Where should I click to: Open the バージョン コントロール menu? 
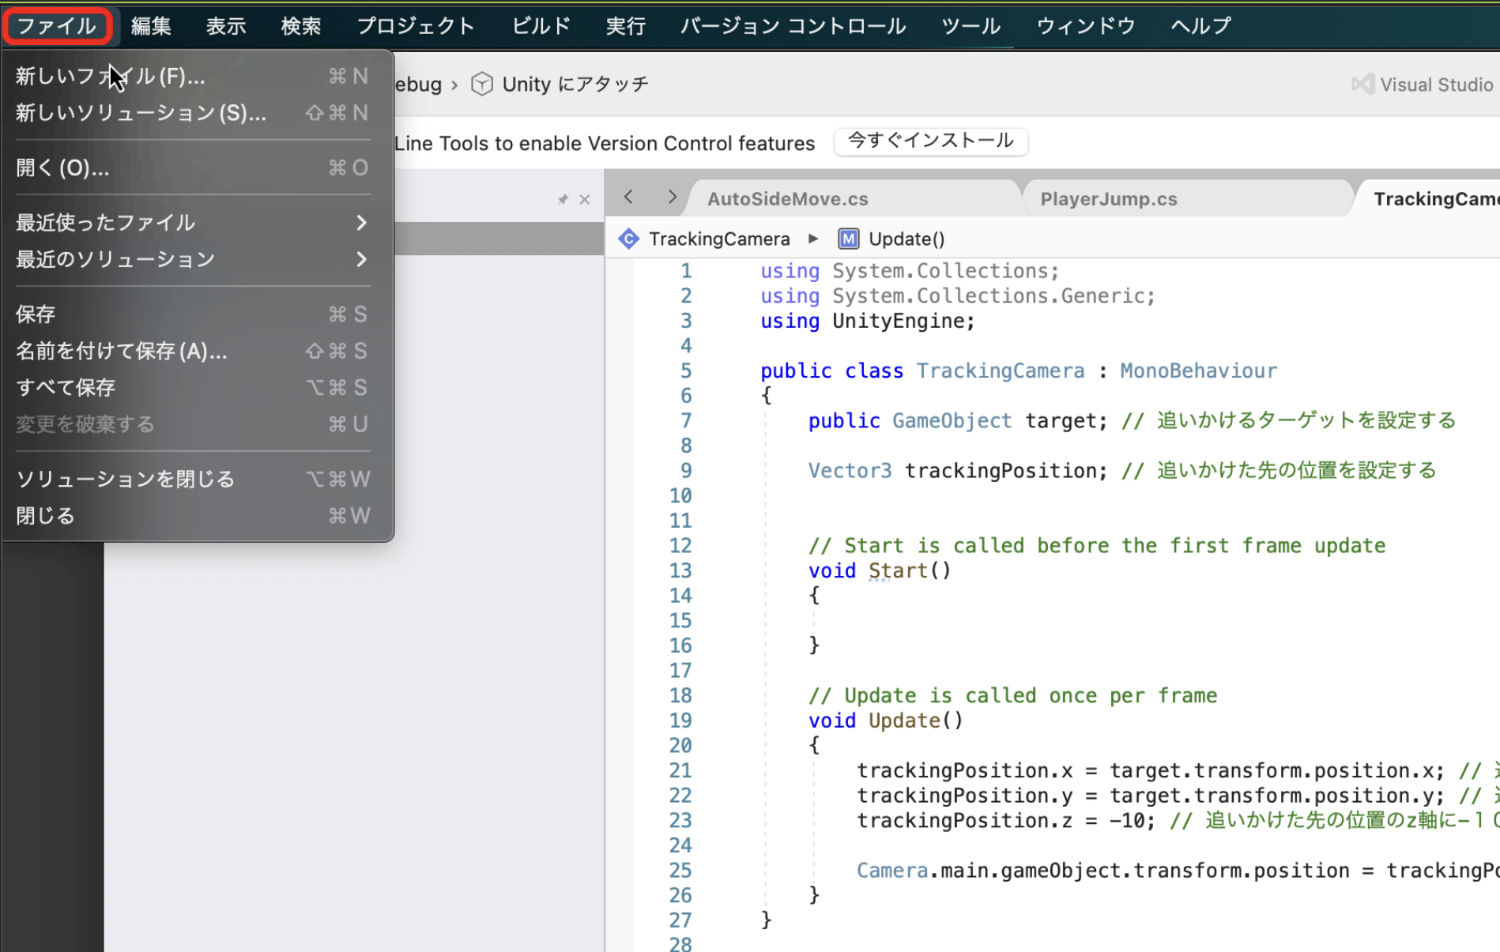tap(793, 25)
